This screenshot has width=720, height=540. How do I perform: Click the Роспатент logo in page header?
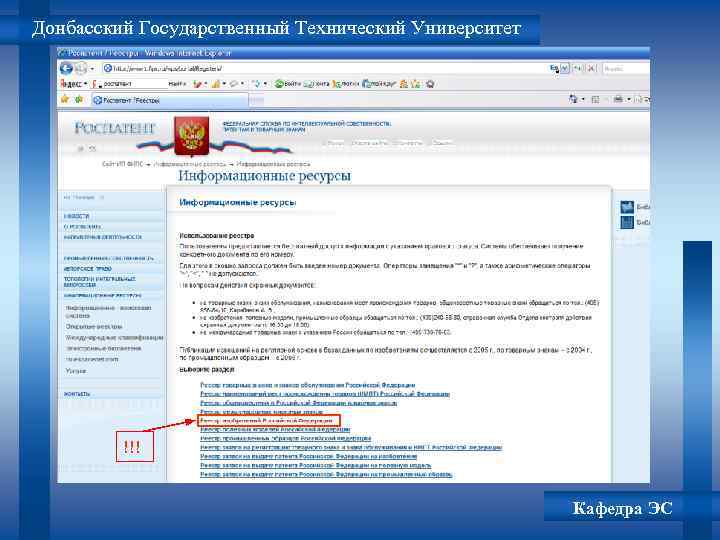[115, 128]
